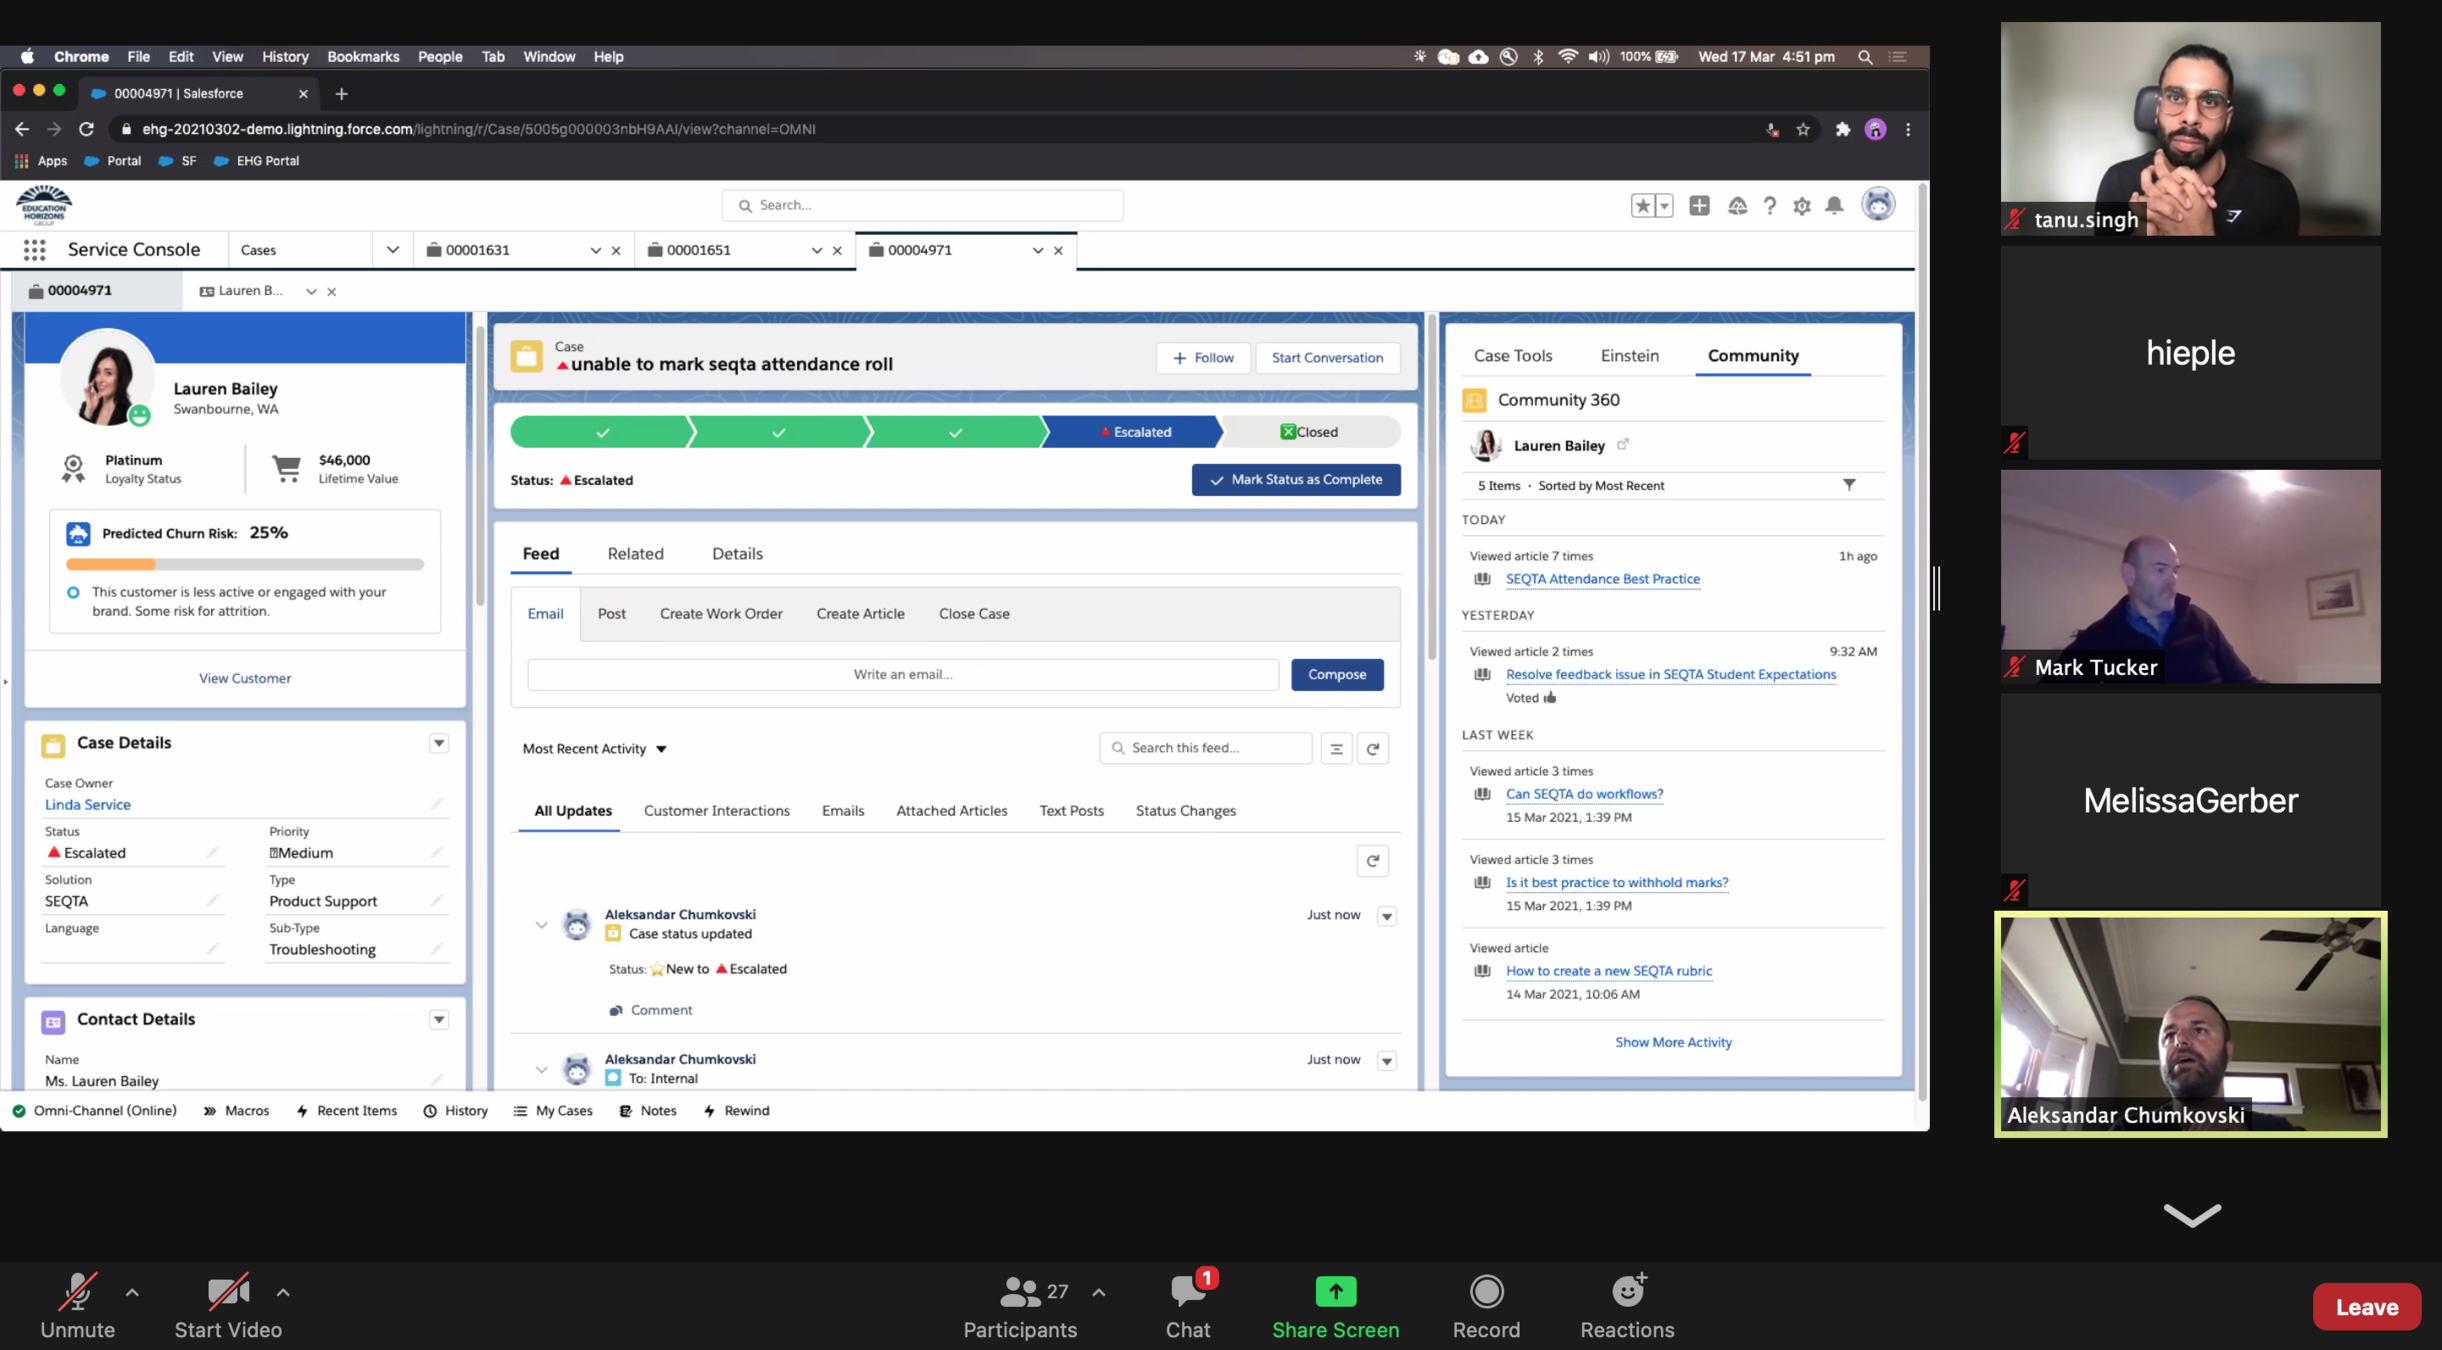Expand the Case Details section dropdown

coord(439,743)
